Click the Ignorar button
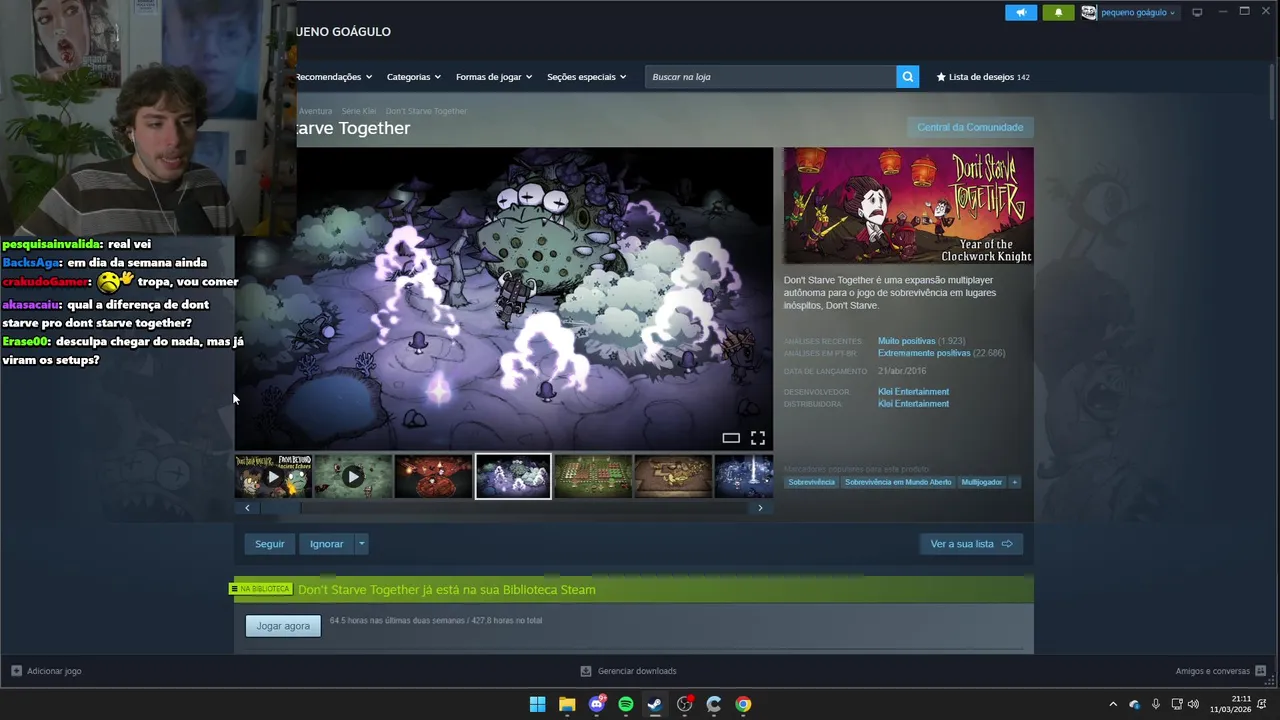Viewport: 1280px width, 720px height. pos(326,544)
